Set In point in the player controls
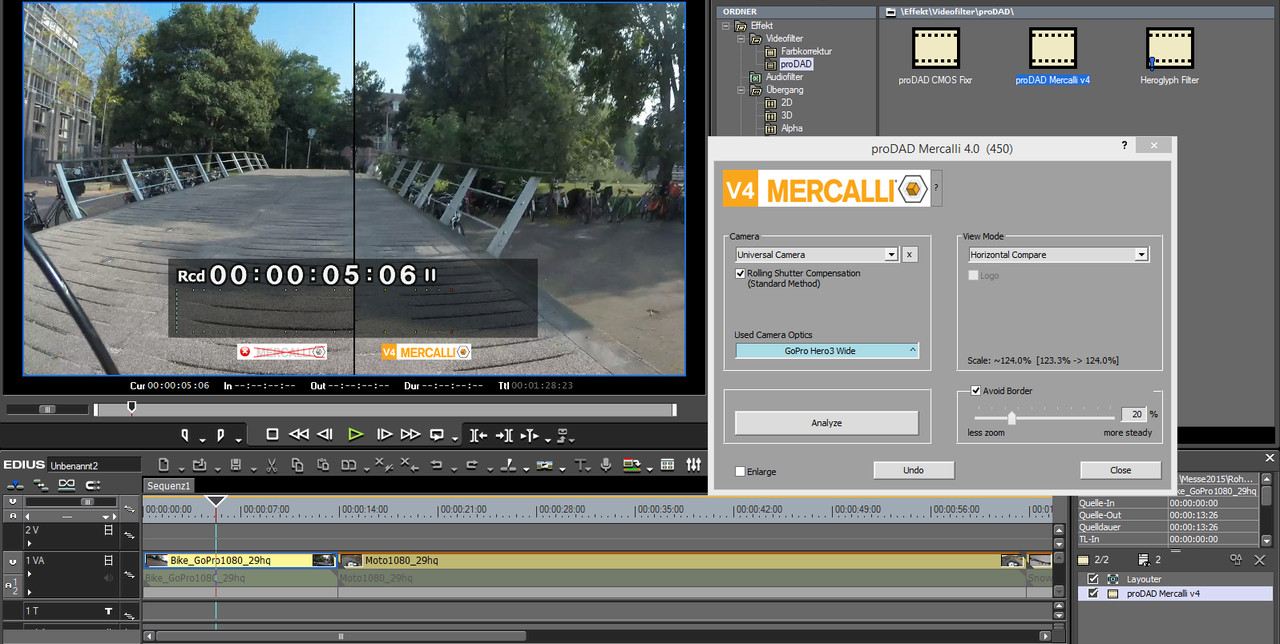 (185, 434)
